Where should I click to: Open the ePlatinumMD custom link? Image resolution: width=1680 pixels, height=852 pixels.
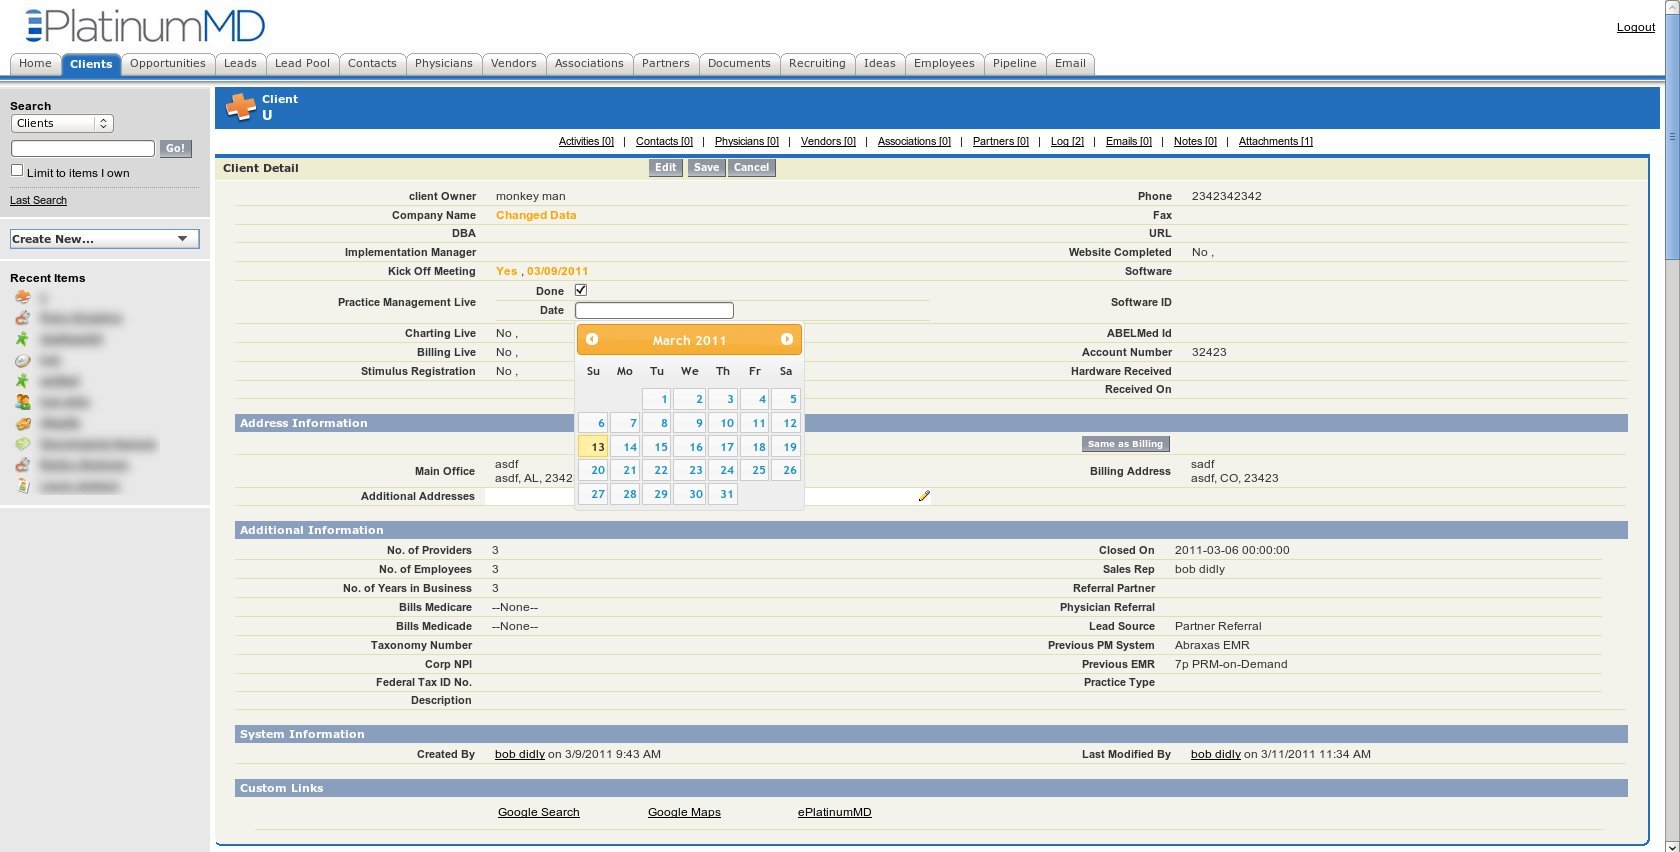[834, 813]
